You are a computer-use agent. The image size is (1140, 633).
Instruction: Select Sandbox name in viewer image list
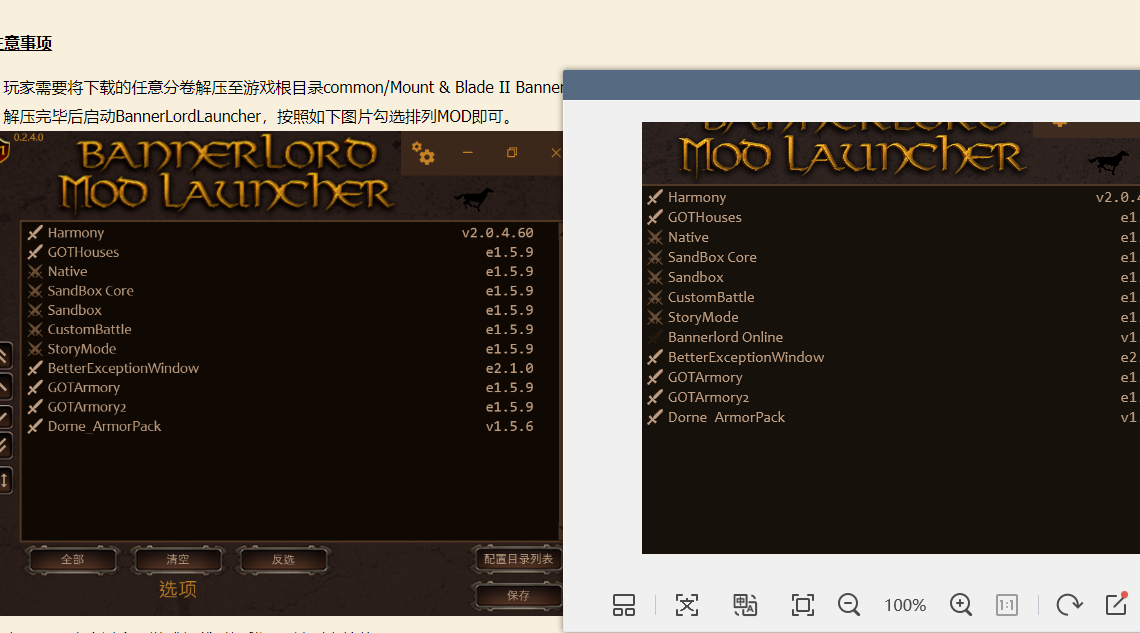point(696,277)
